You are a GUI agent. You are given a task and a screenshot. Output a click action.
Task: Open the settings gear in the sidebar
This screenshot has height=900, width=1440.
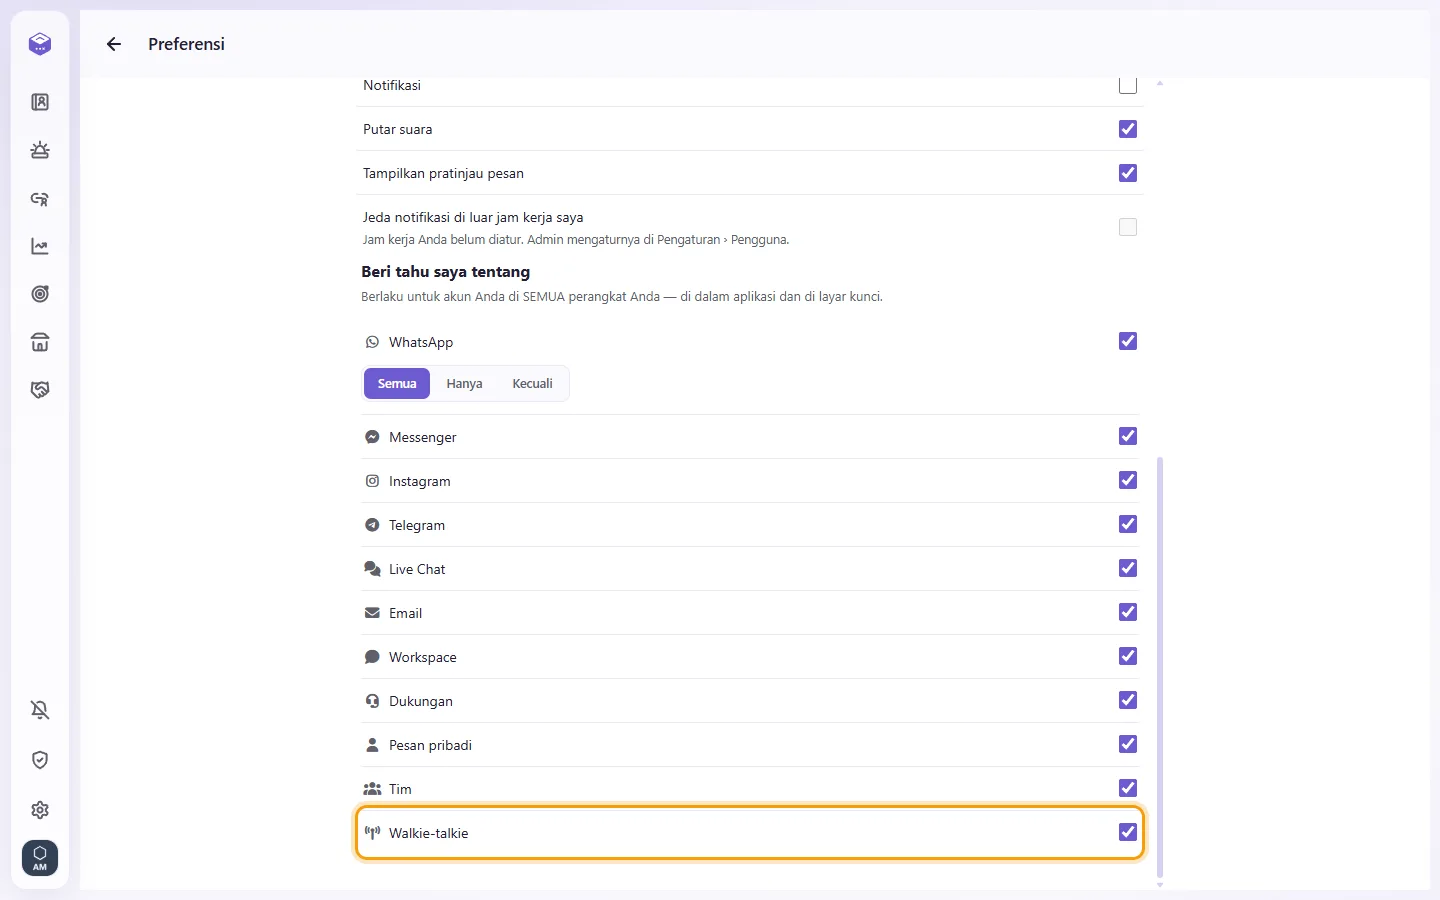pyautogui.click(x=40, y=810)
